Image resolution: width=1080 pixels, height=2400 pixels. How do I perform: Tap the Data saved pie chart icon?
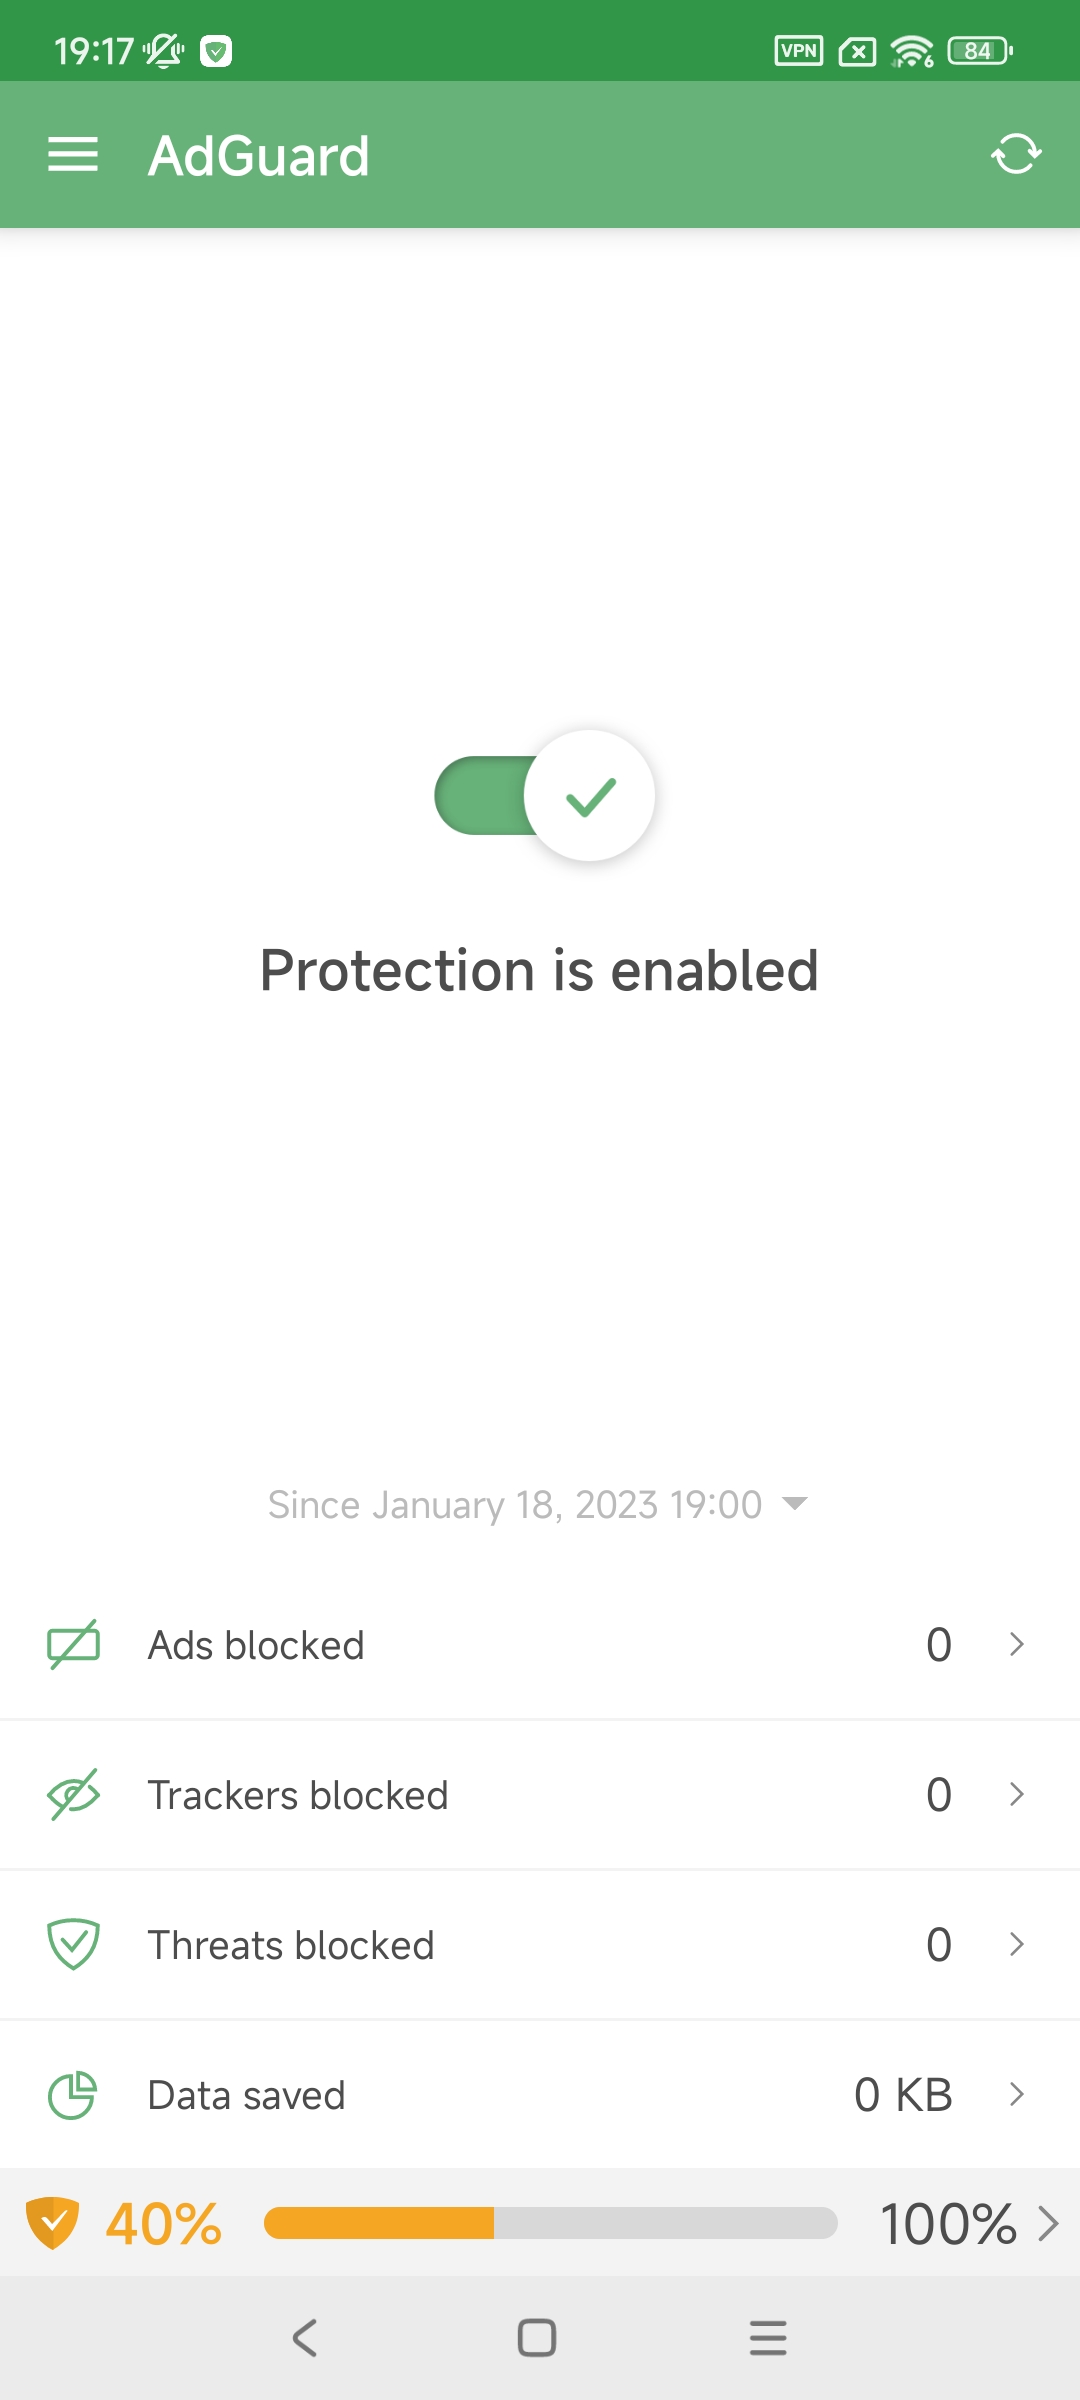click(73, 2095)
